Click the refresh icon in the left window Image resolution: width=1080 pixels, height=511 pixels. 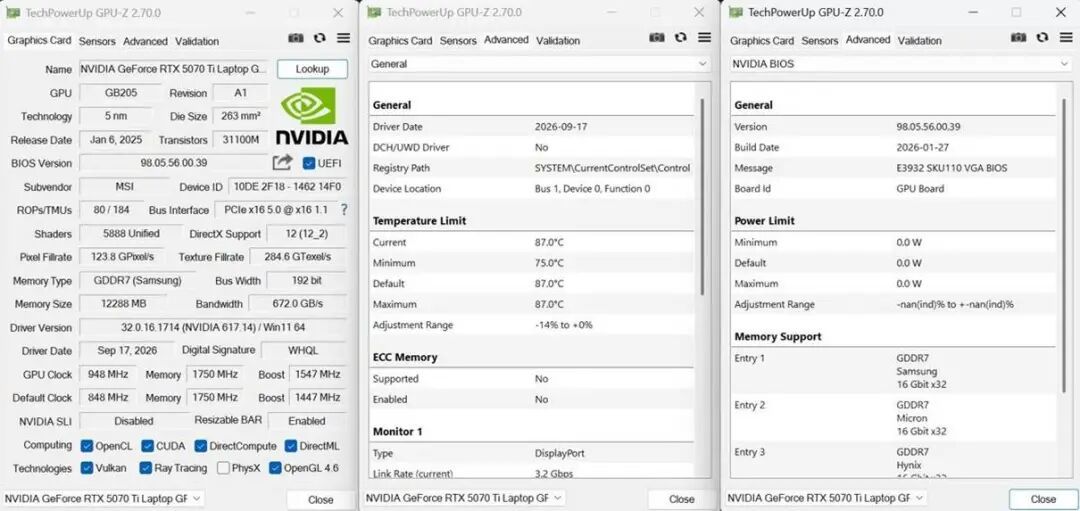[320, 38]
